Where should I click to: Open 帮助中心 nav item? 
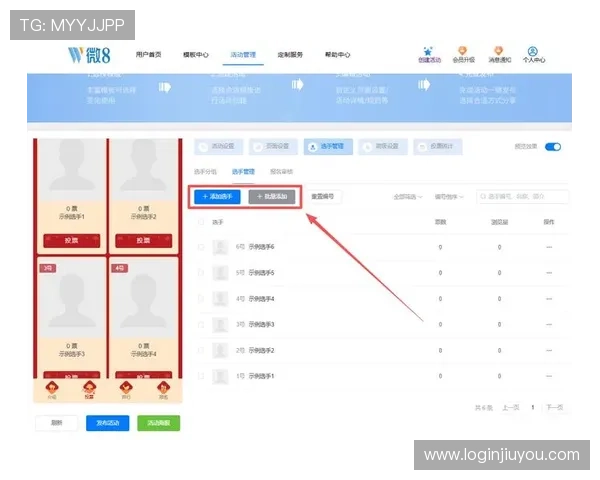click(x=338, y=55)
